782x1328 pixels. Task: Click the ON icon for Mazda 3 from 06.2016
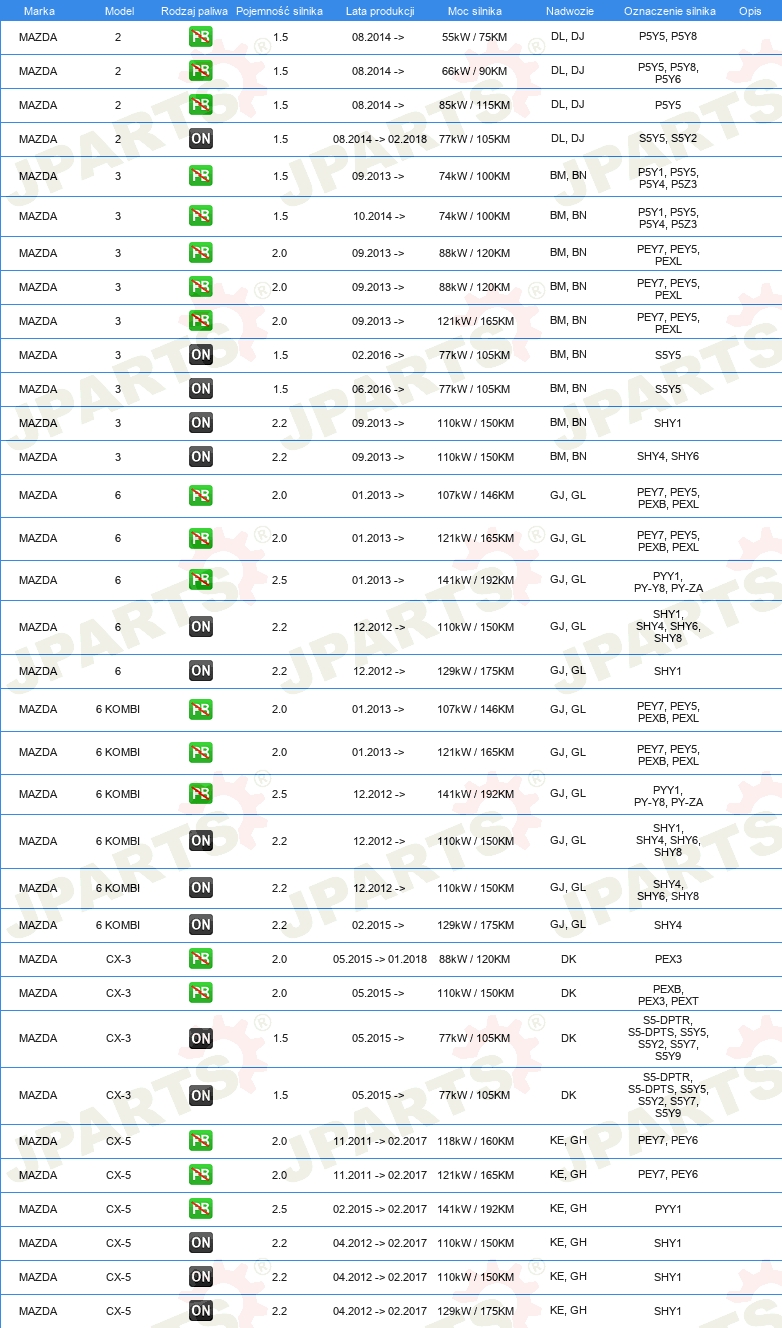click(x=201, y=389)
